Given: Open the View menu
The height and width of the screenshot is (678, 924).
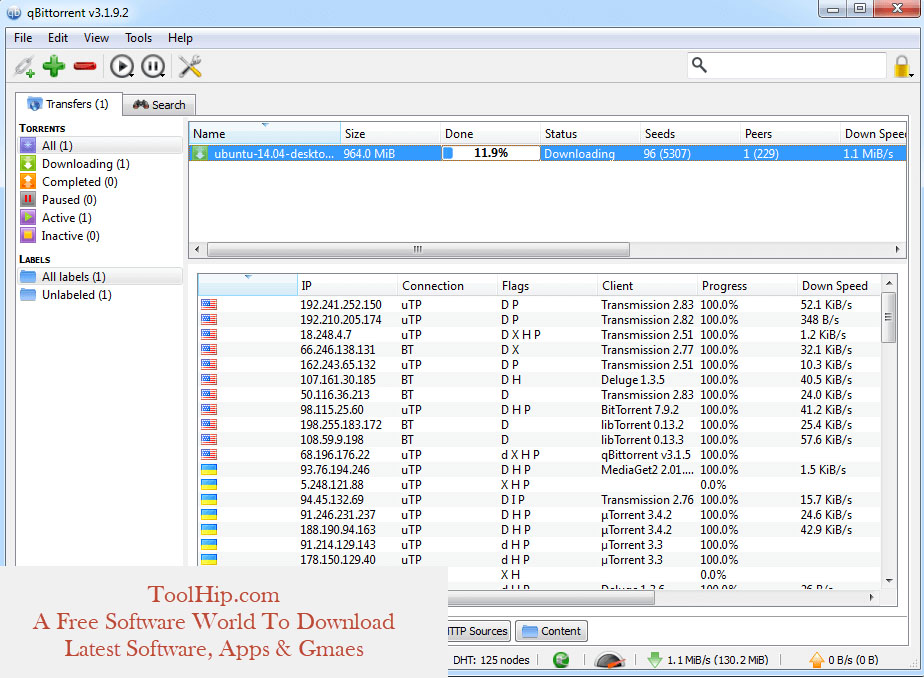Looking at the screenshot, I should click(96, 38).
